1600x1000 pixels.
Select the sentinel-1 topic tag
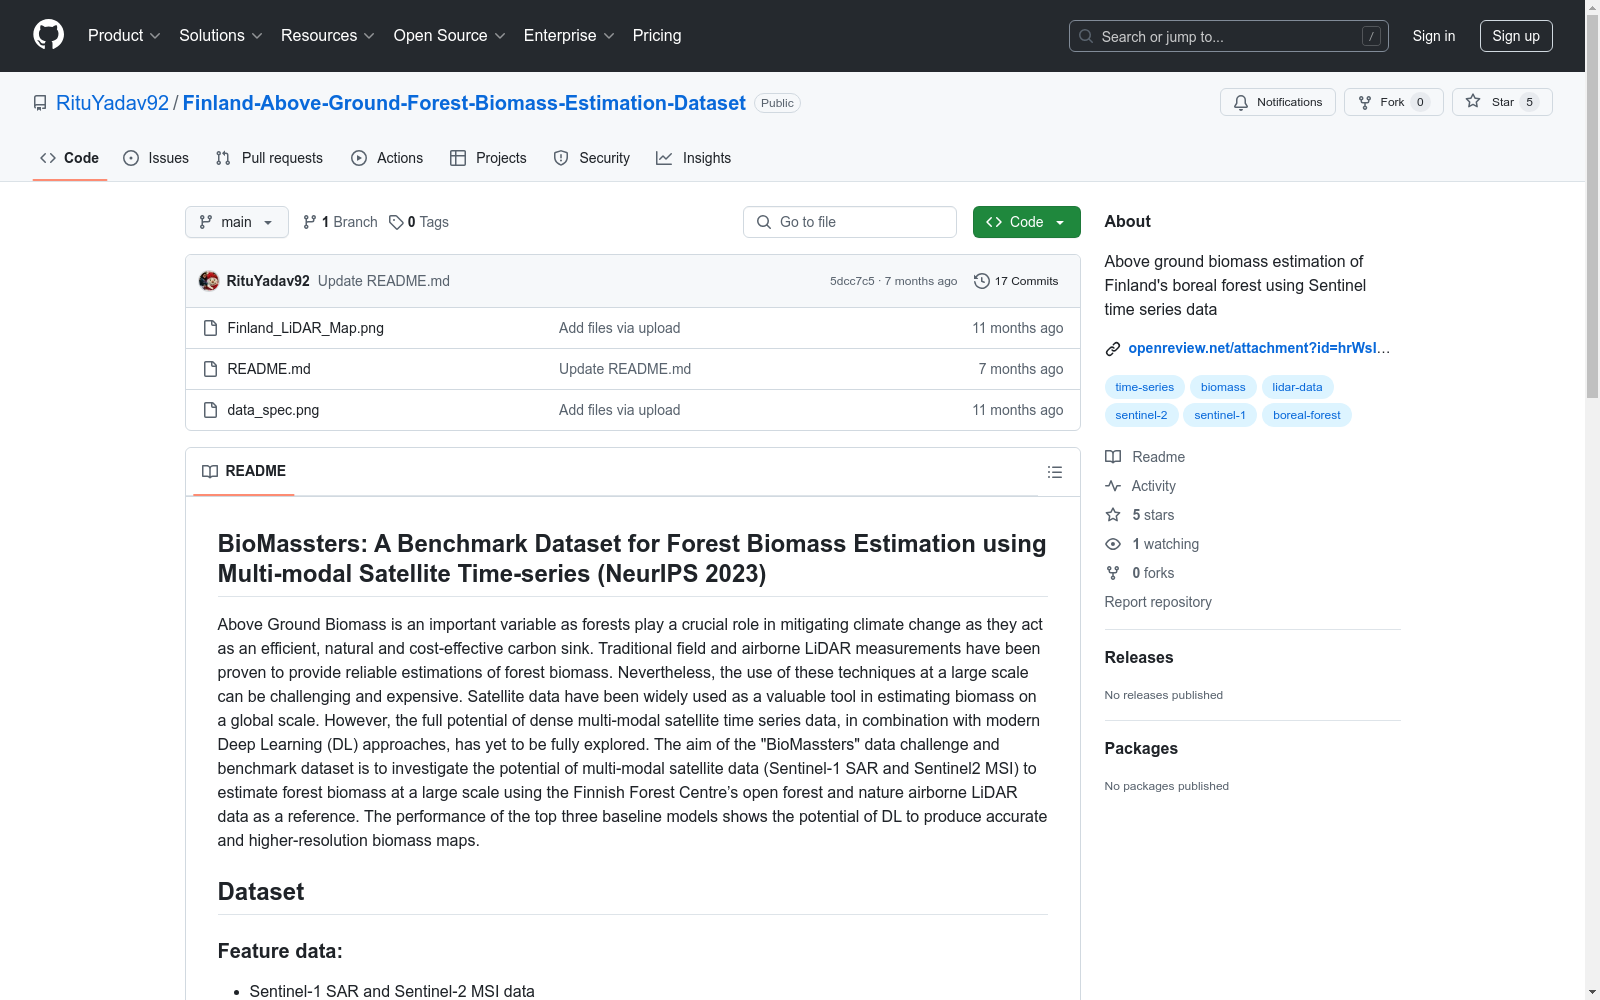coord(1220,415)
